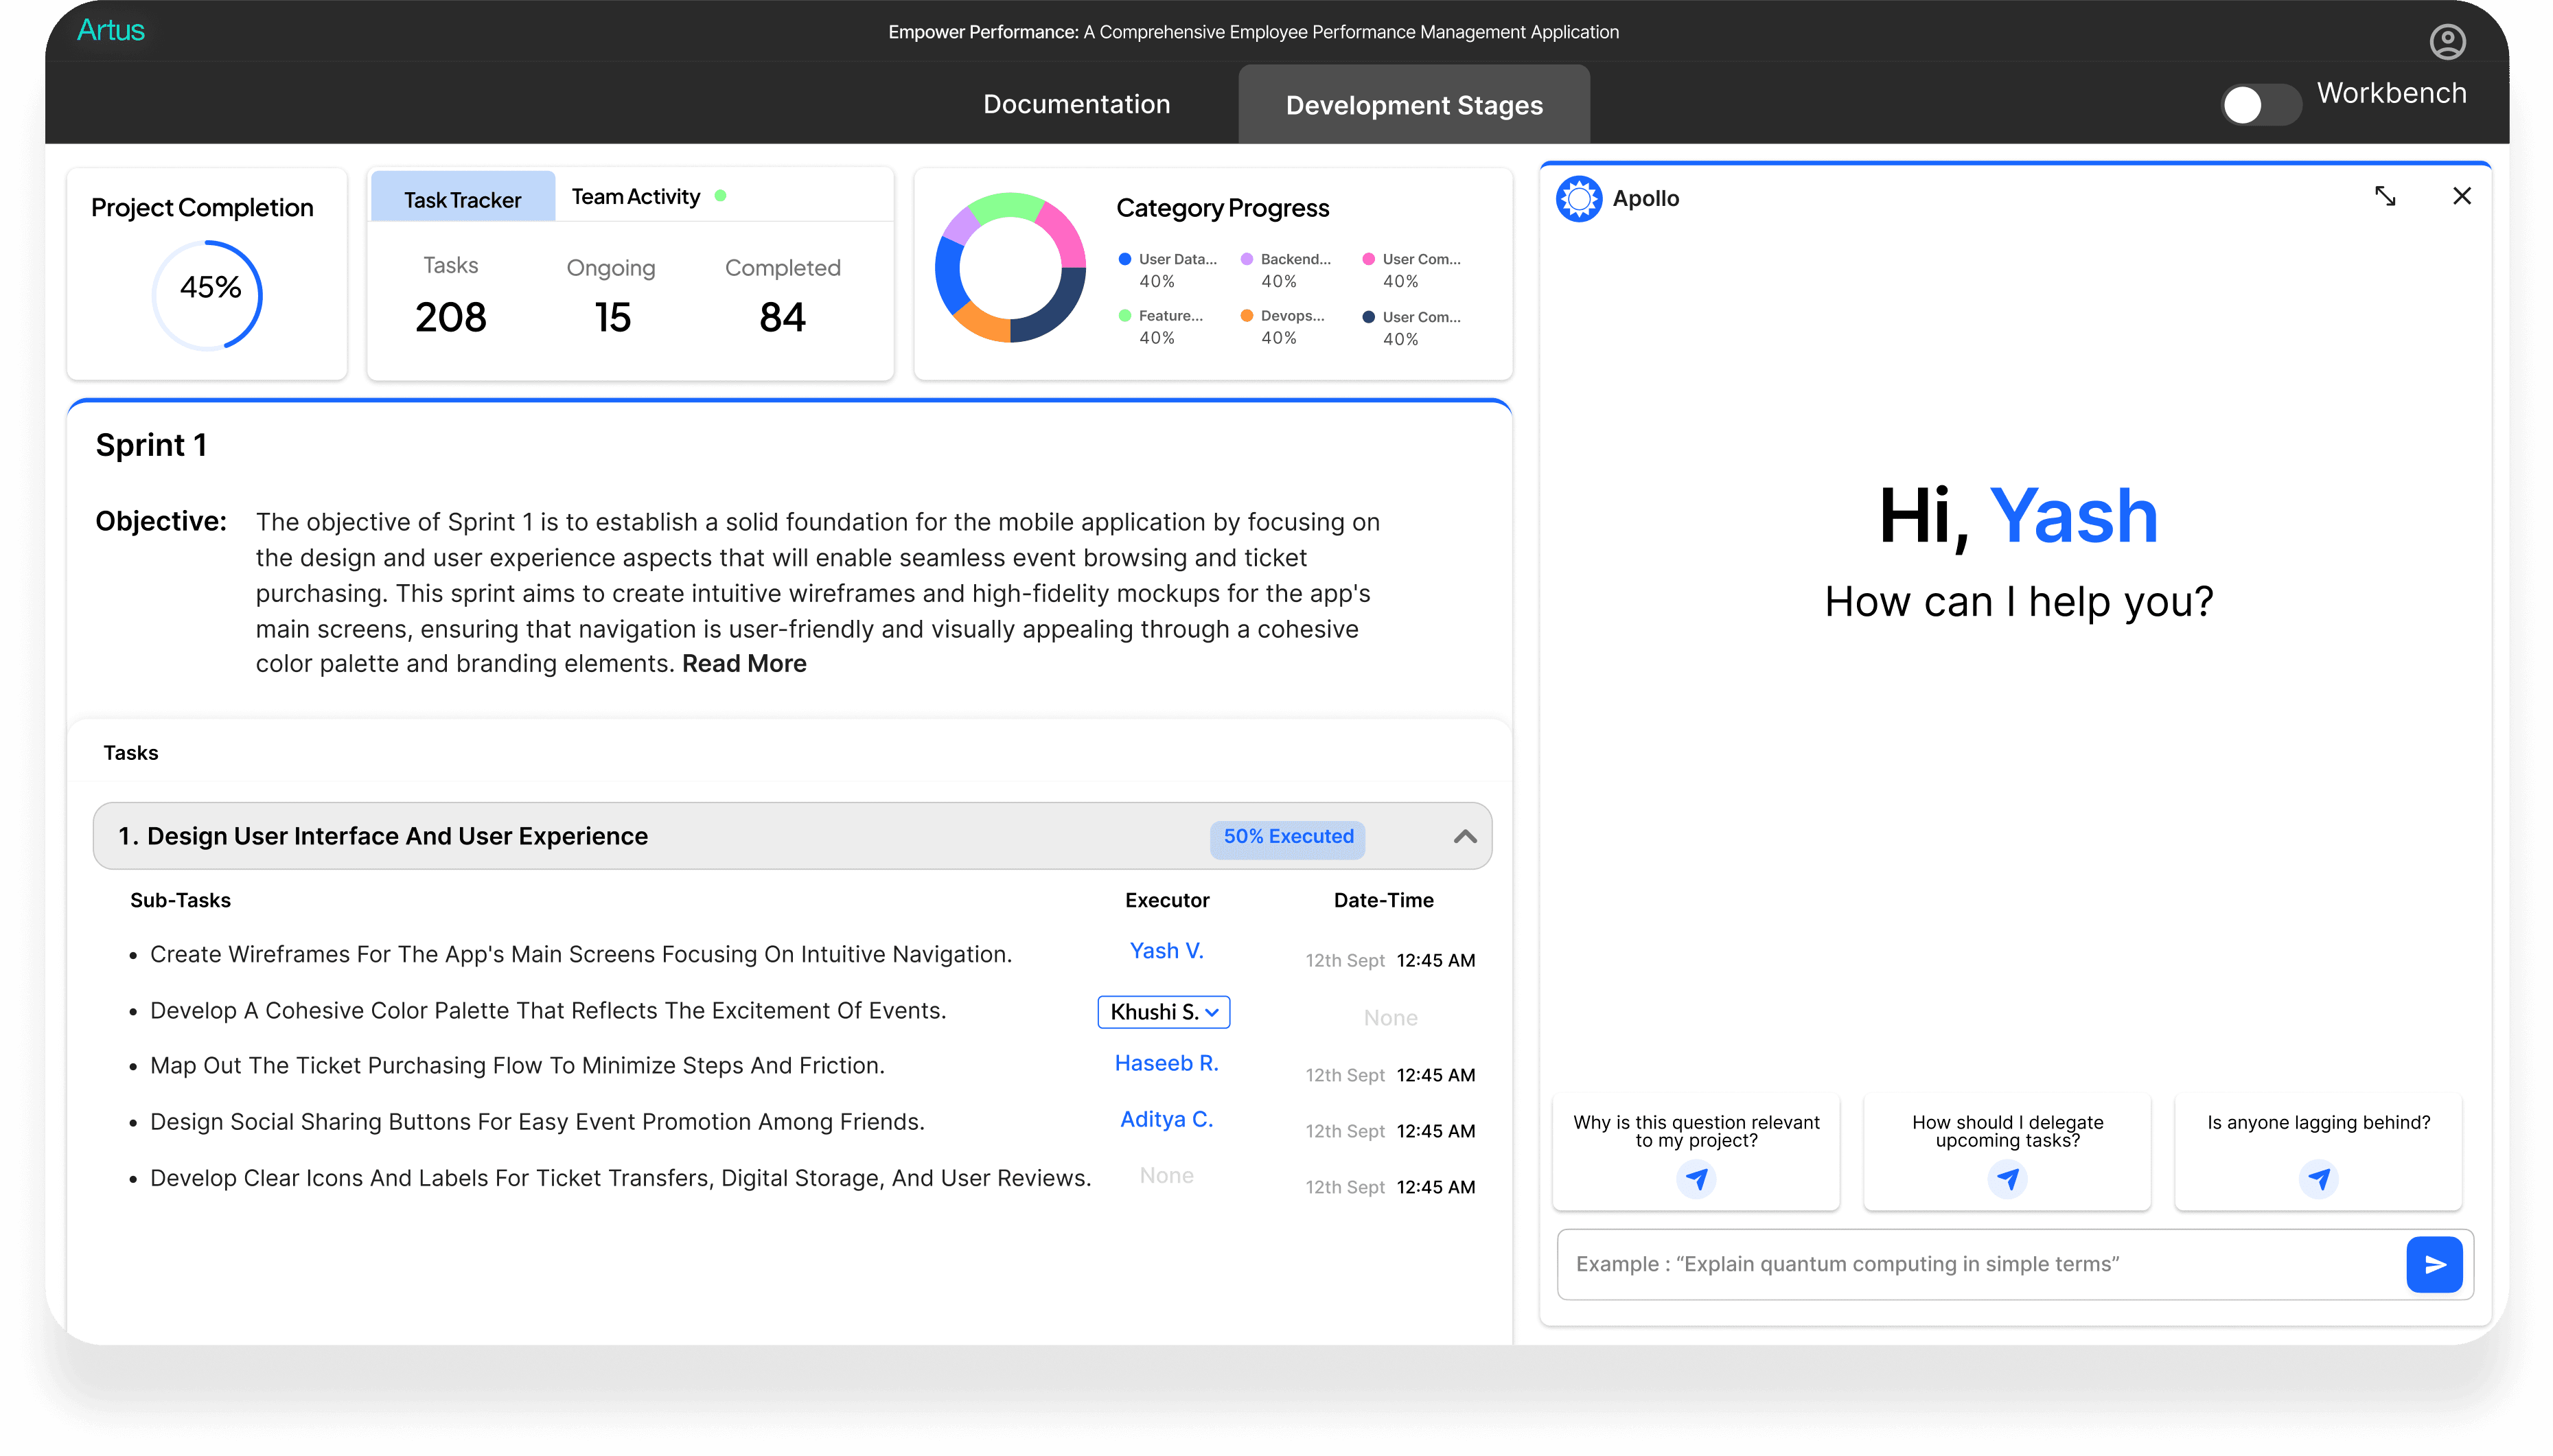Screen dimensions: 2553x1456
Task: Click the Date-Time column header
Action: (x=1383, y=900)
